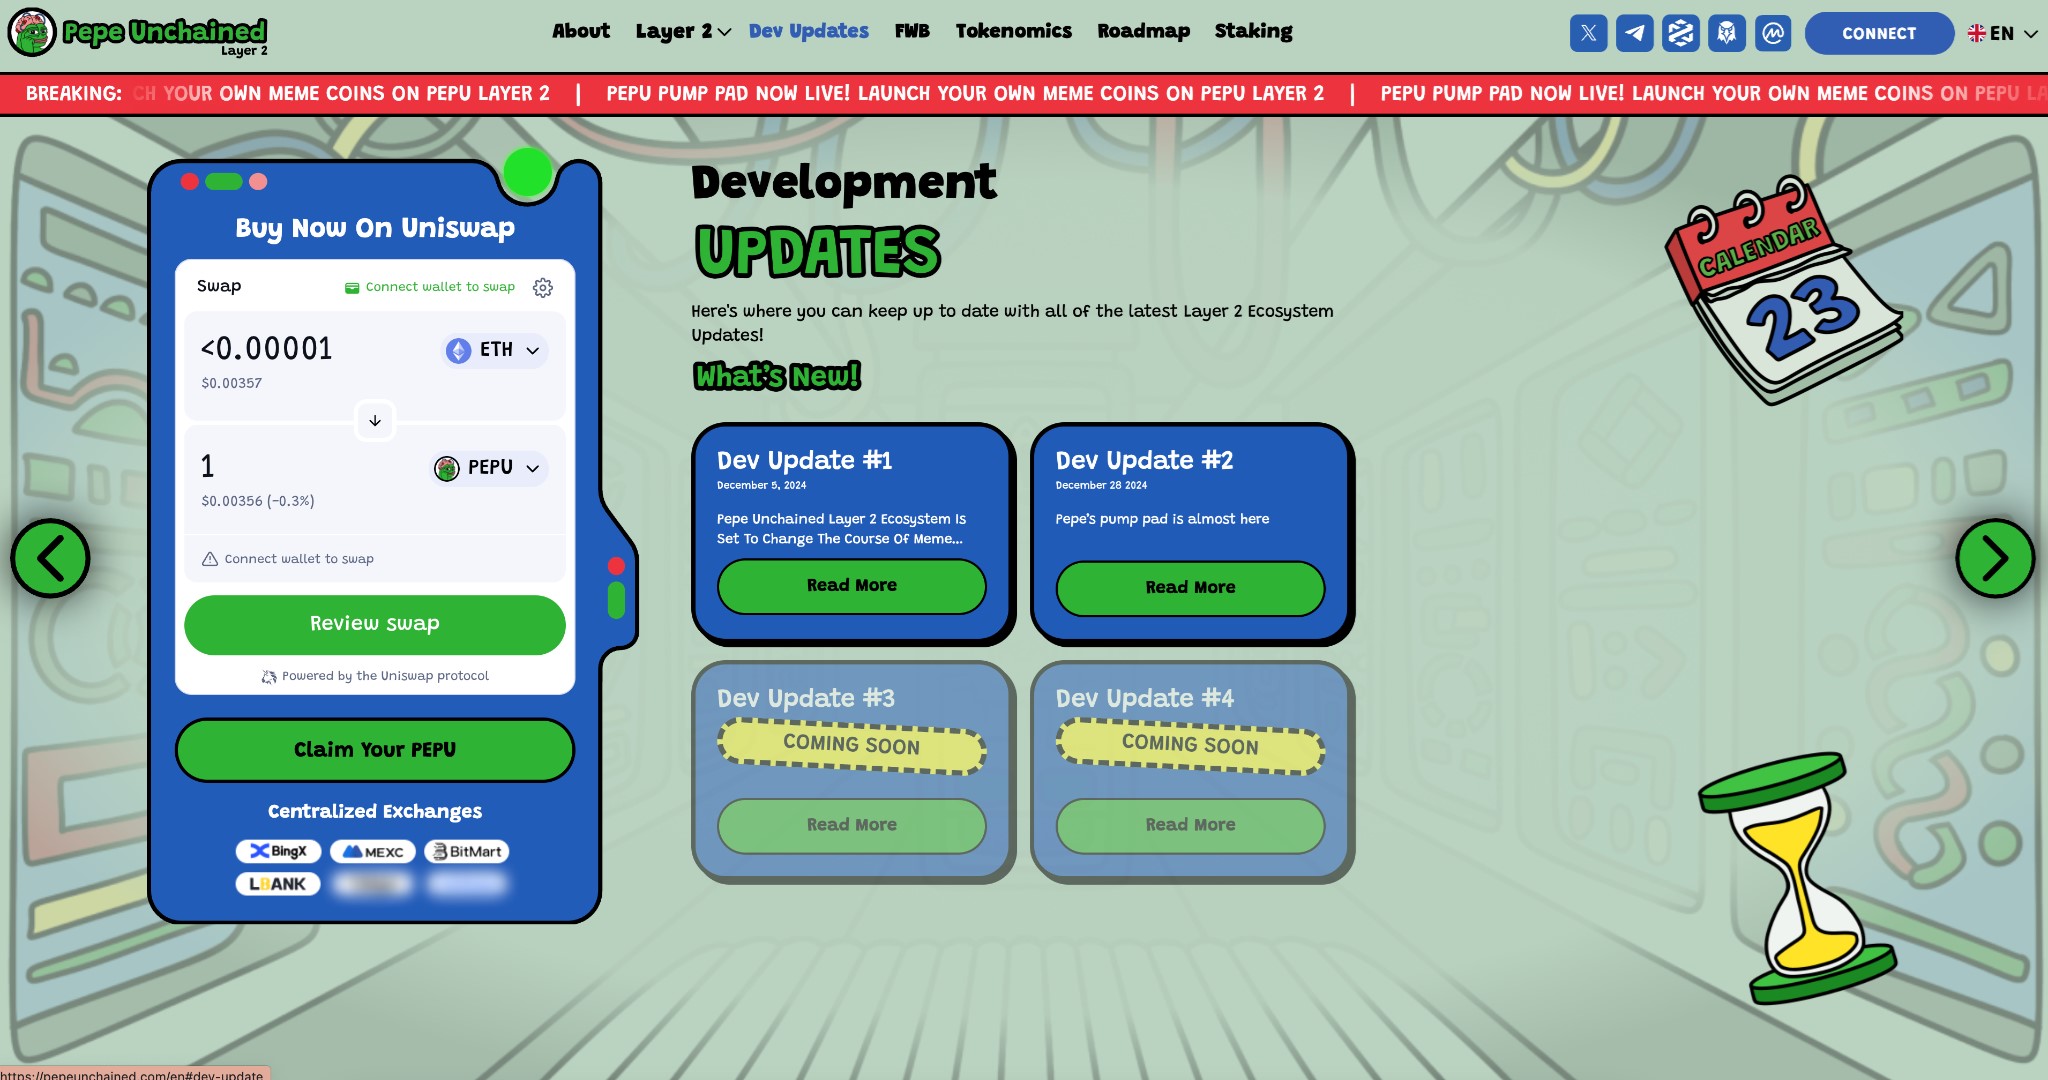Open the Staking nav item
This screenshot has width=2048, height=1080.
pos(1253,31)
